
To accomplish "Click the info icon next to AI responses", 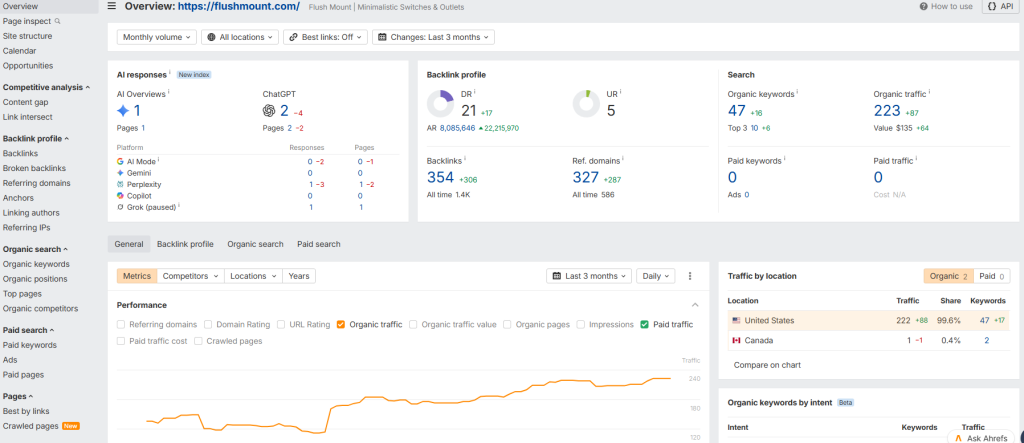I will pos(170,73).
